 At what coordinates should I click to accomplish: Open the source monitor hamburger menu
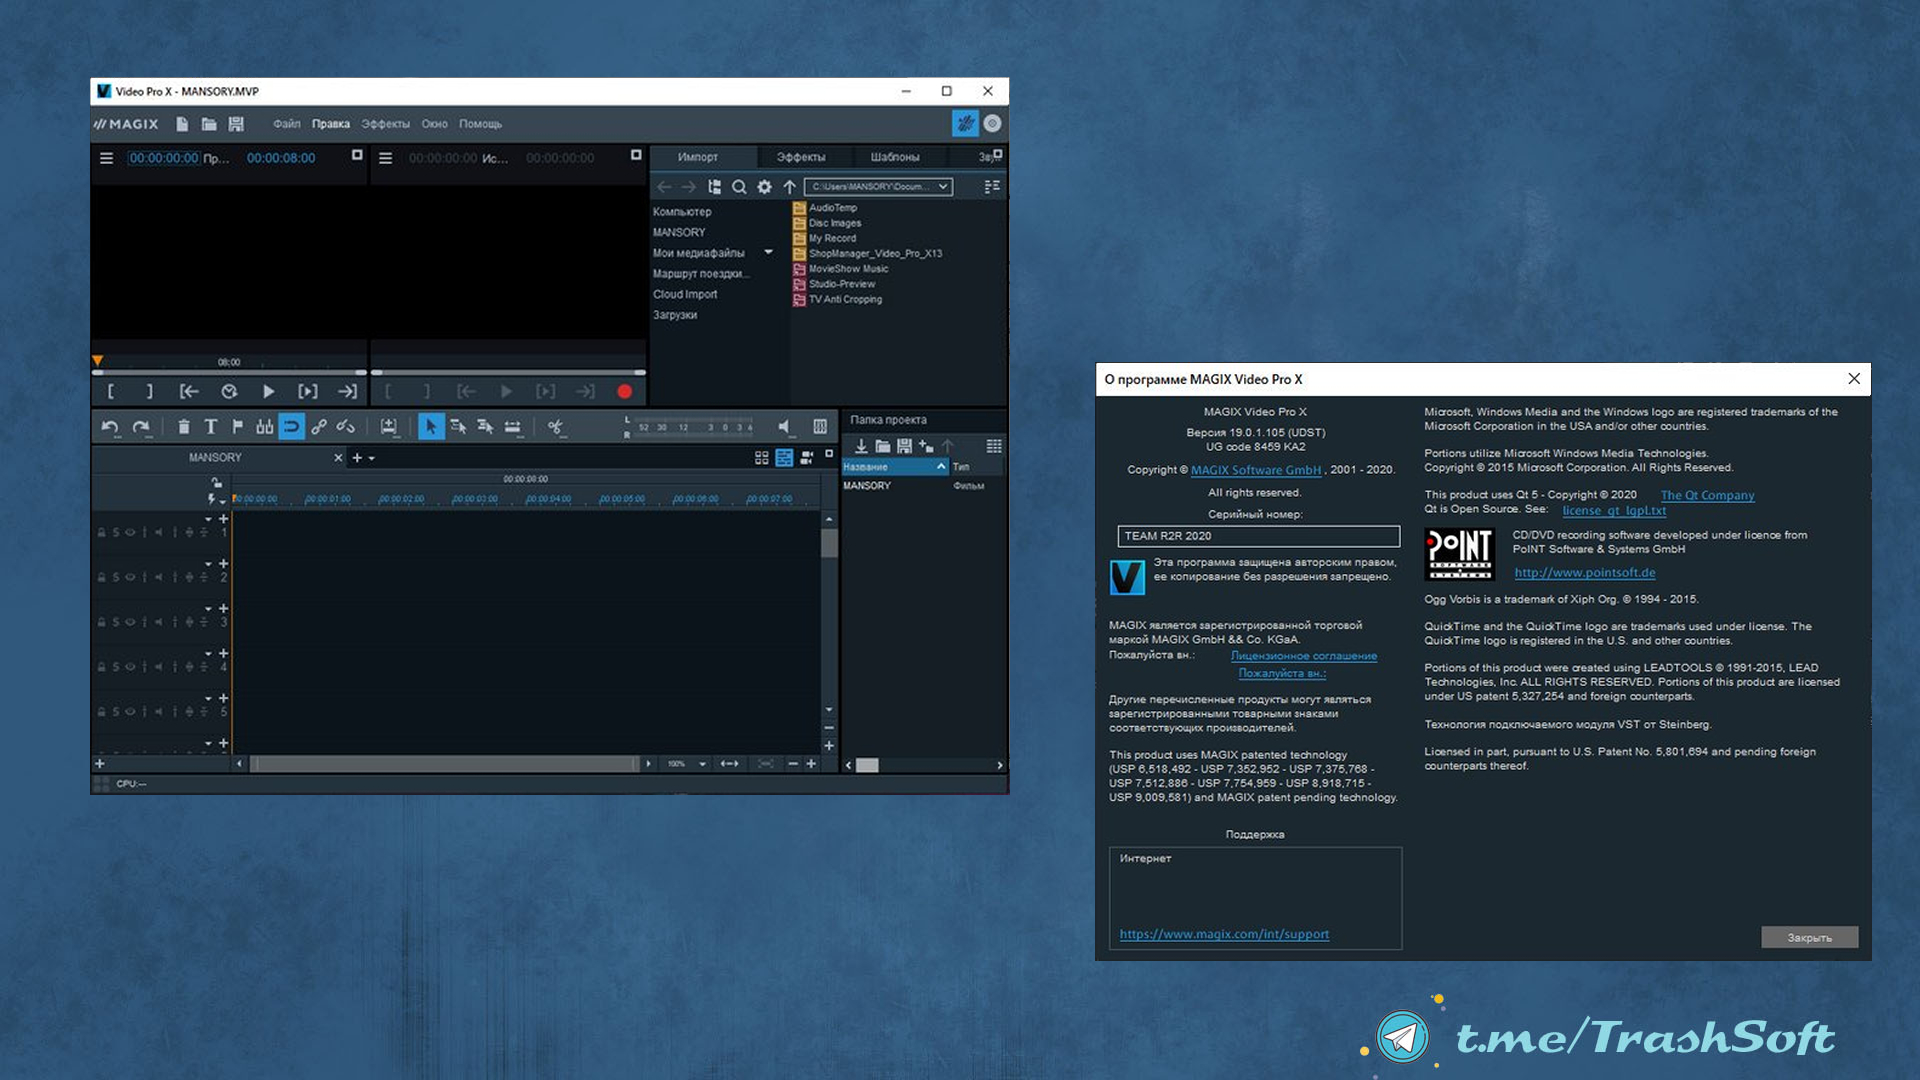point(385,158)
